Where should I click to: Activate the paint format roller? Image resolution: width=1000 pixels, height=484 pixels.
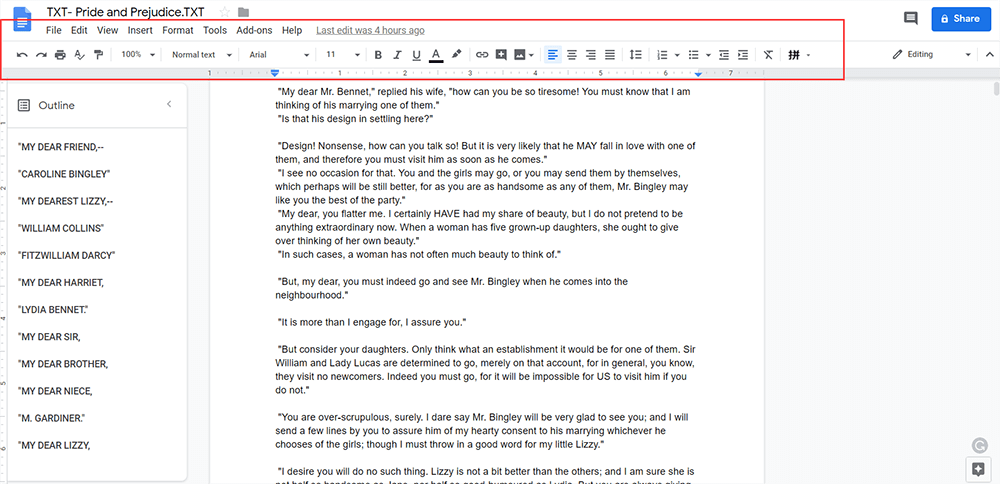pos(98,55)
